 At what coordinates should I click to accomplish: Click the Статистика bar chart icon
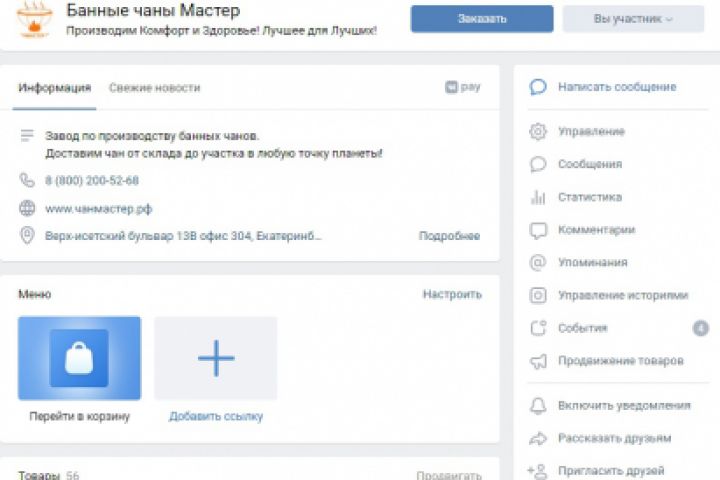pos(538,197)
